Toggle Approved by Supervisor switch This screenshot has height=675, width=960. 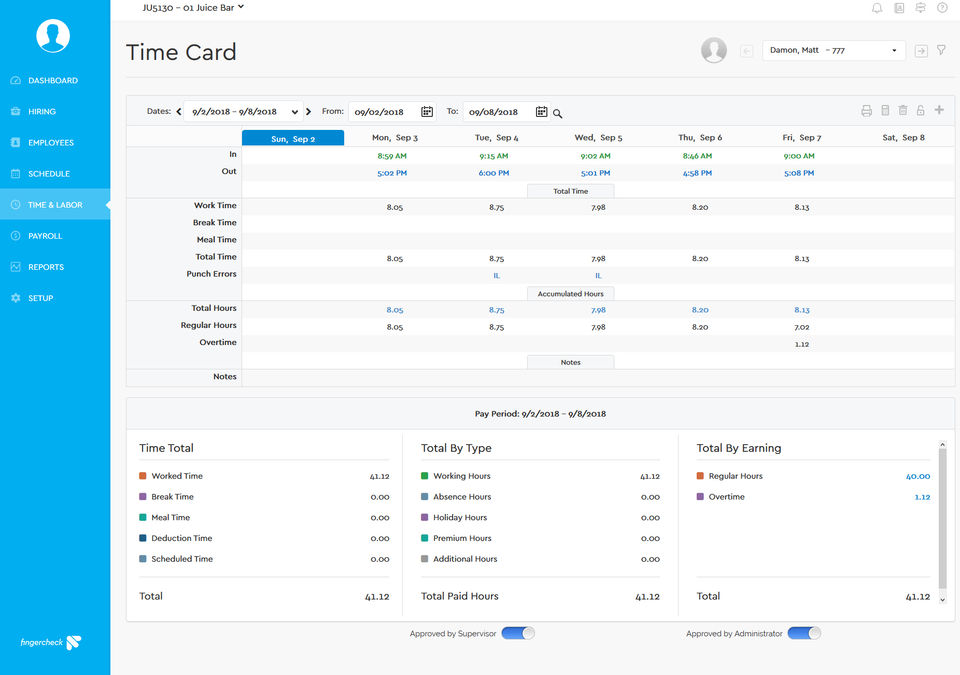coord(518,633)
